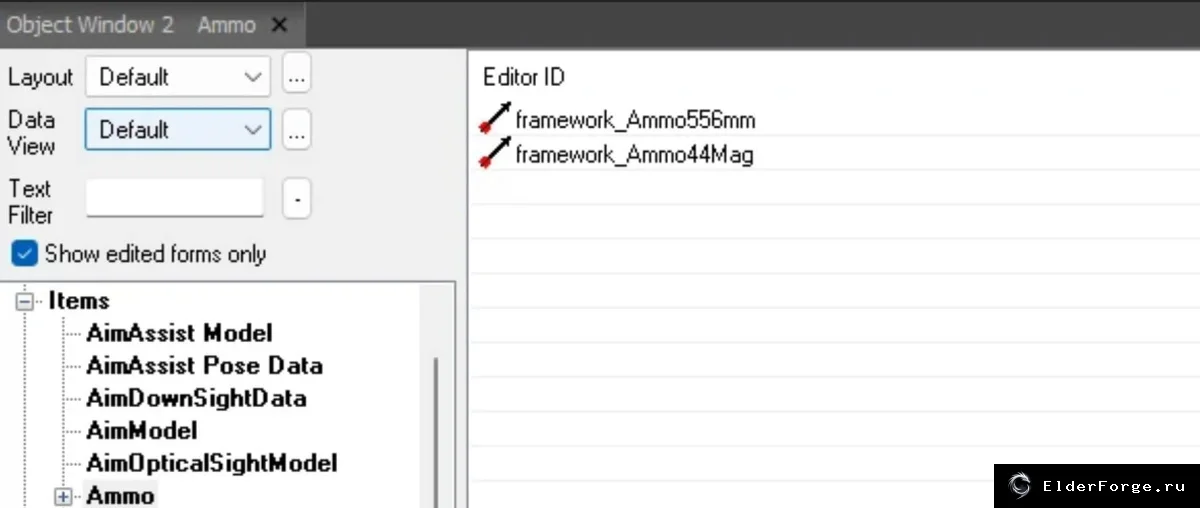This screenshot has width=1200, height=508.
Task: Open the Data View dropdown
Action: pyautogui.click(x=178, y=129)
